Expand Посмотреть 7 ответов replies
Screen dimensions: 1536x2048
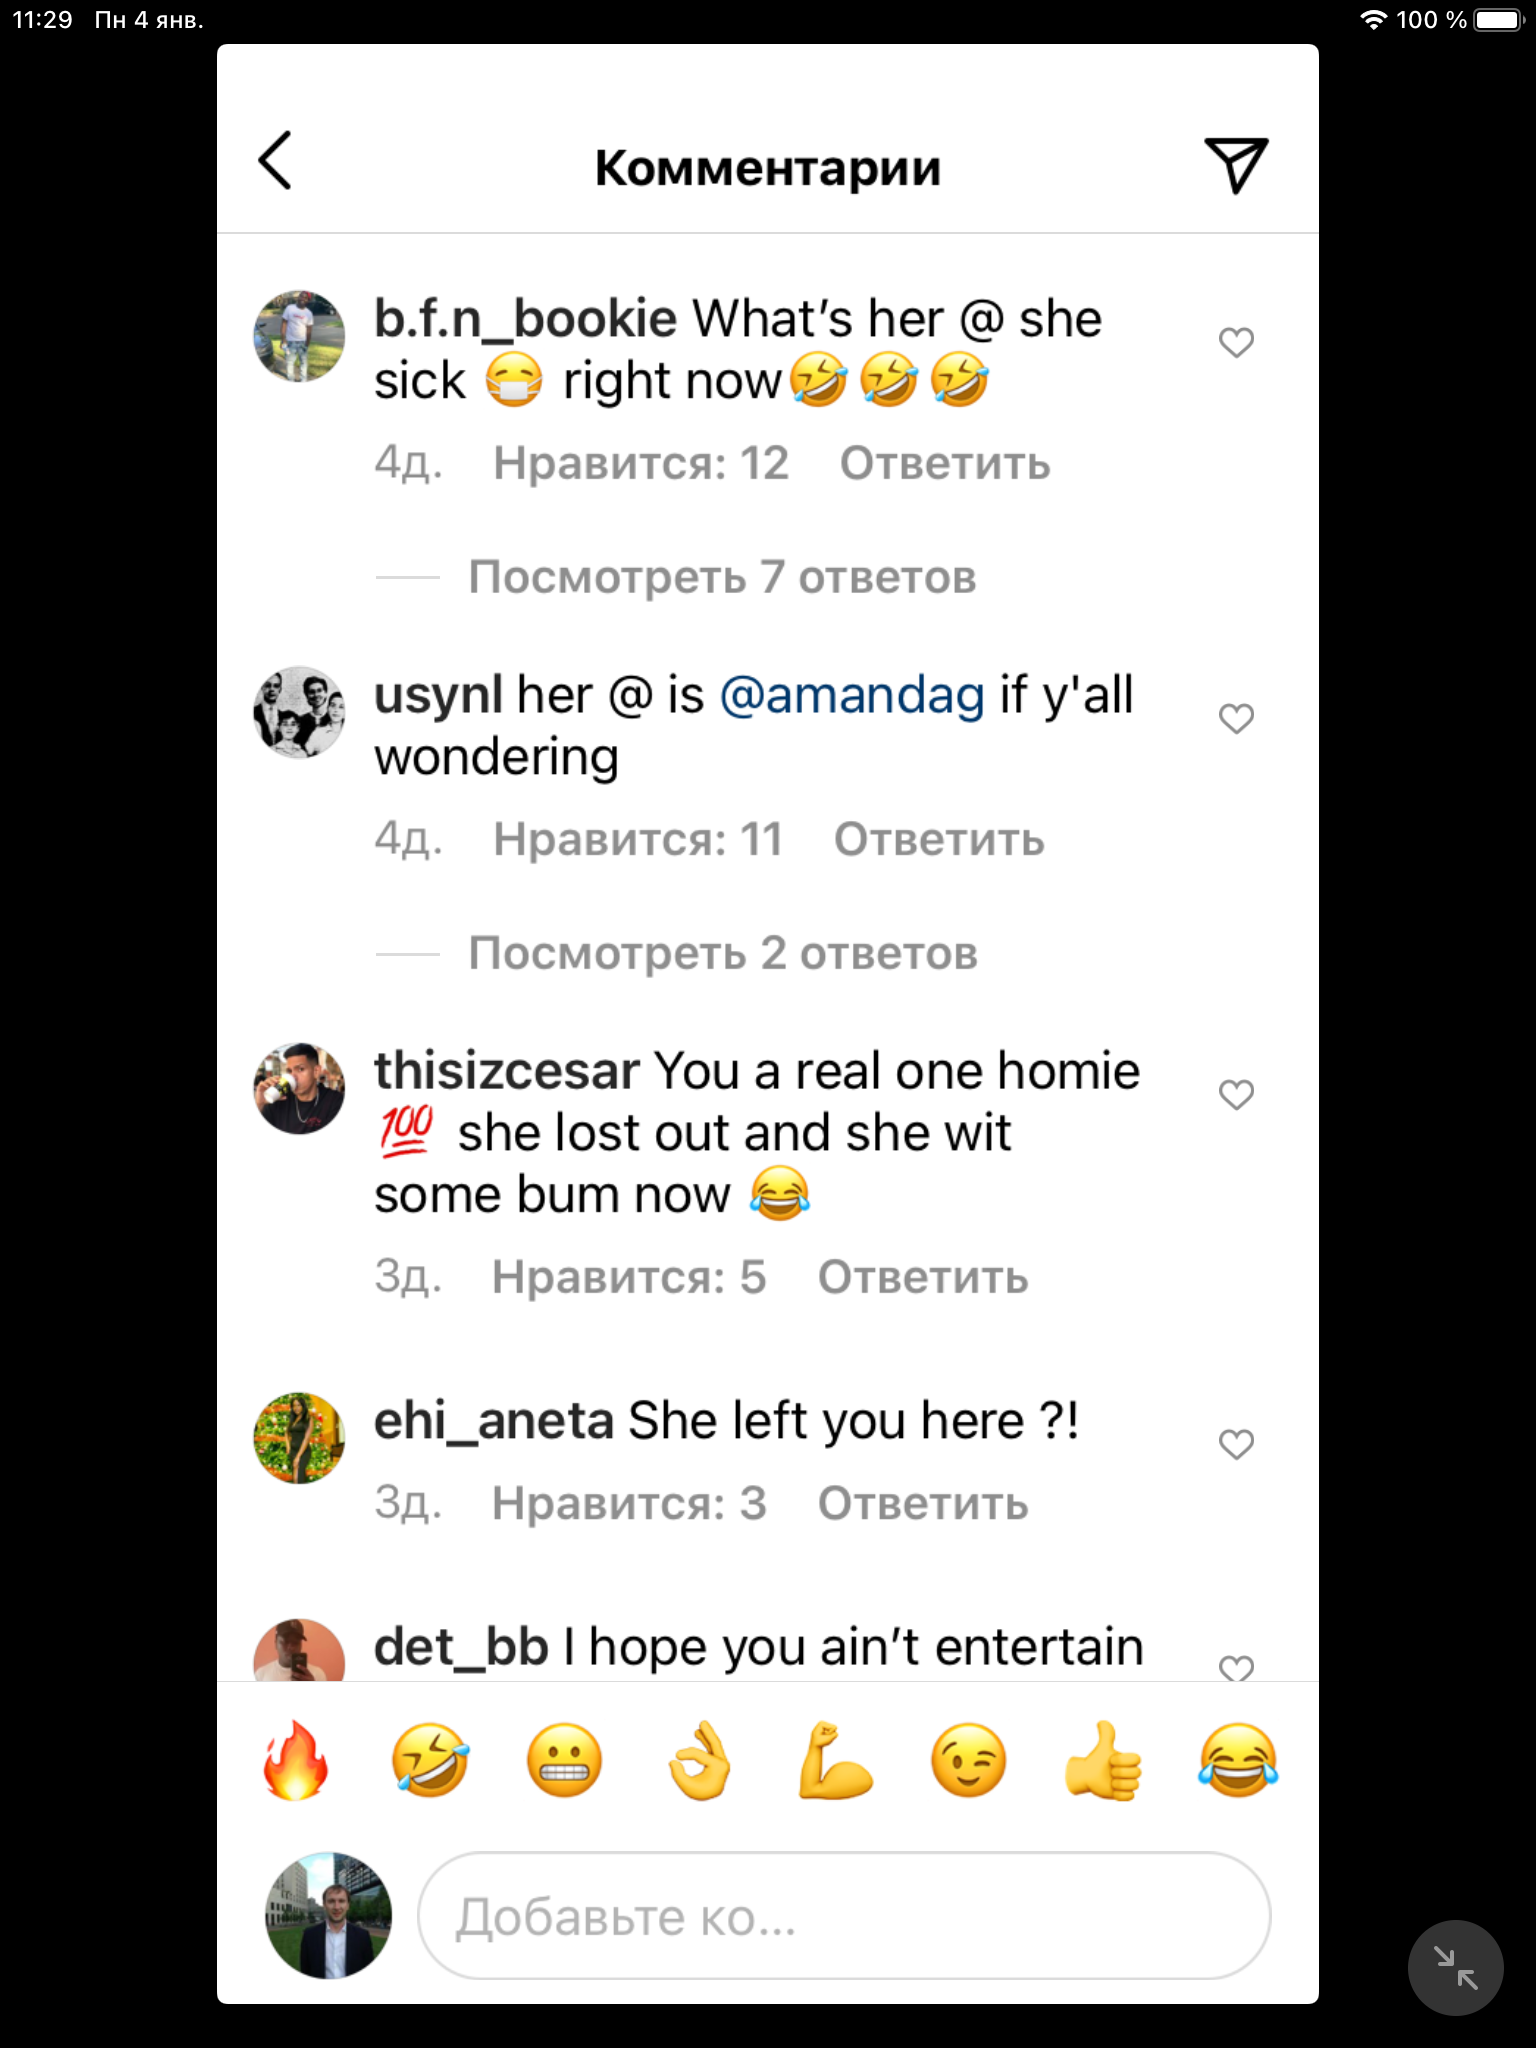[722, 577]
